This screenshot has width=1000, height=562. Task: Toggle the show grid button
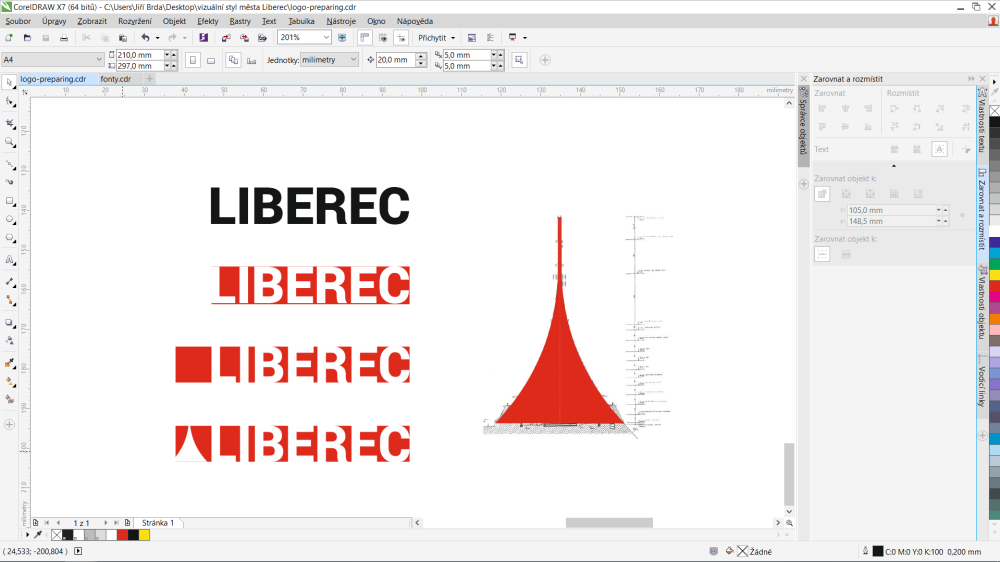coord(383,38)
